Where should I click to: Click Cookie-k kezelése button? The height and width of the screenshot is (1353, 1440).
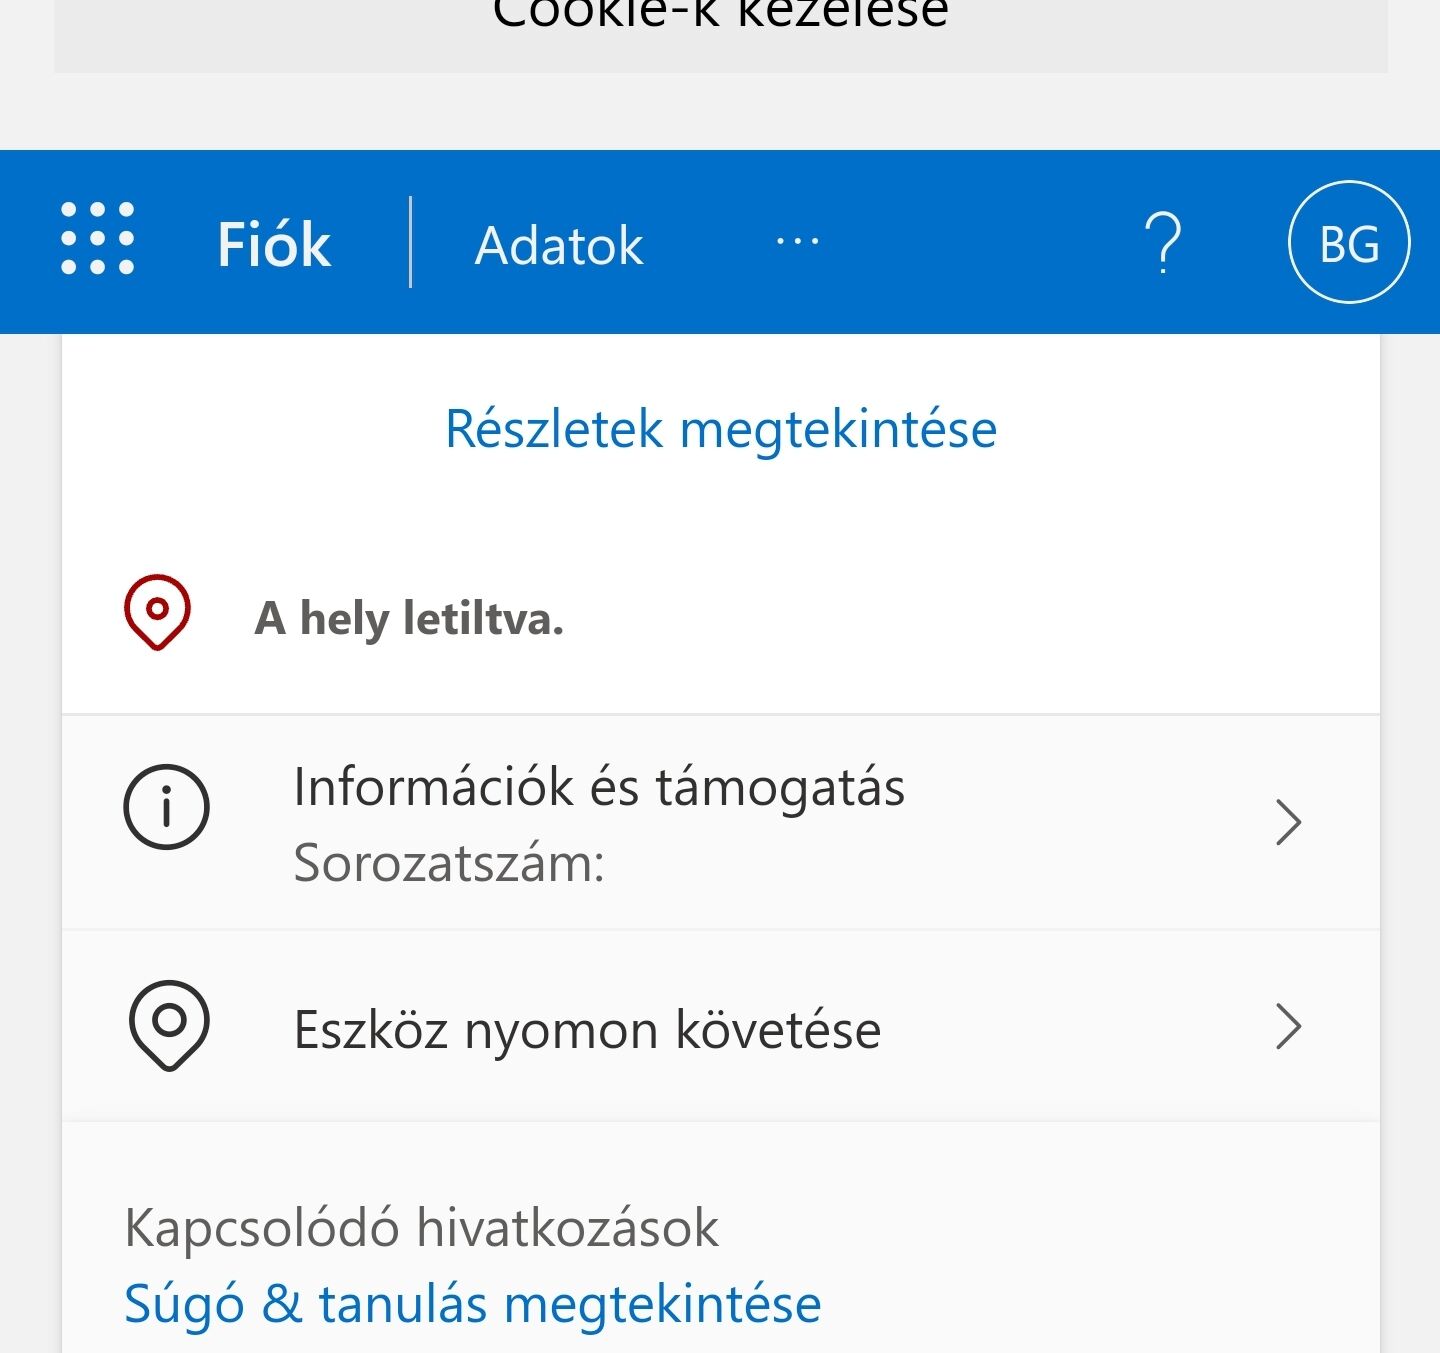click(721, 27)
